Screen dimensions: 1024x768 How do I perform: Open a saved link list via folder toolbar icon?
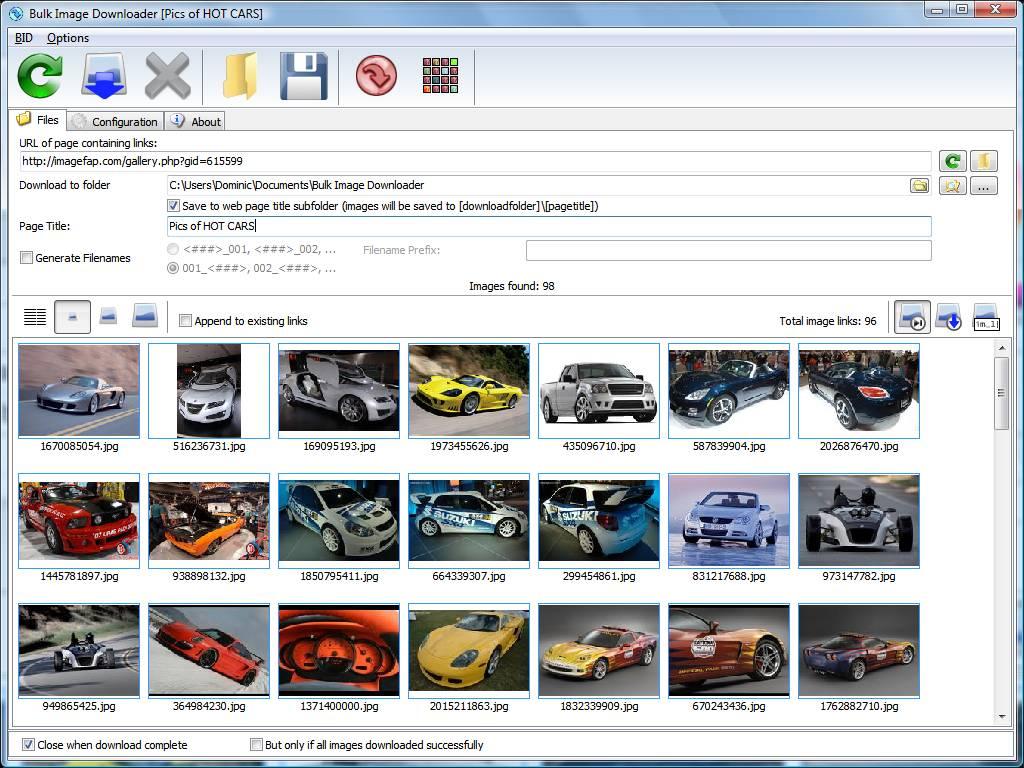(239, 77)
